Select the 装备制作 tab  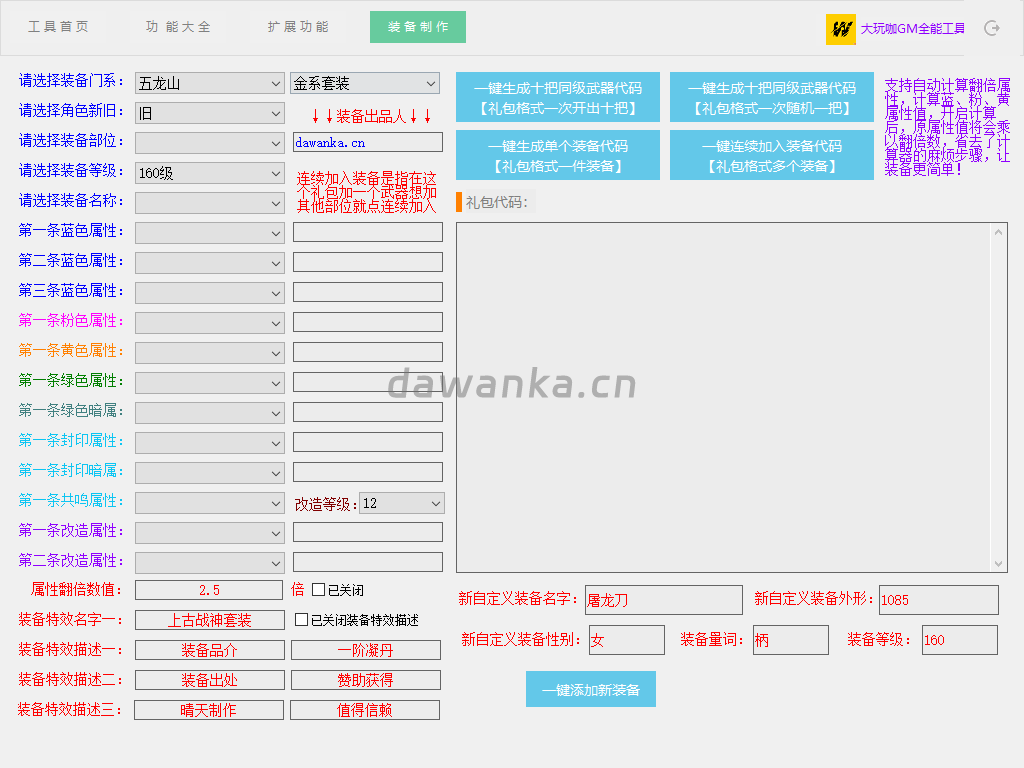pos(418,27)
